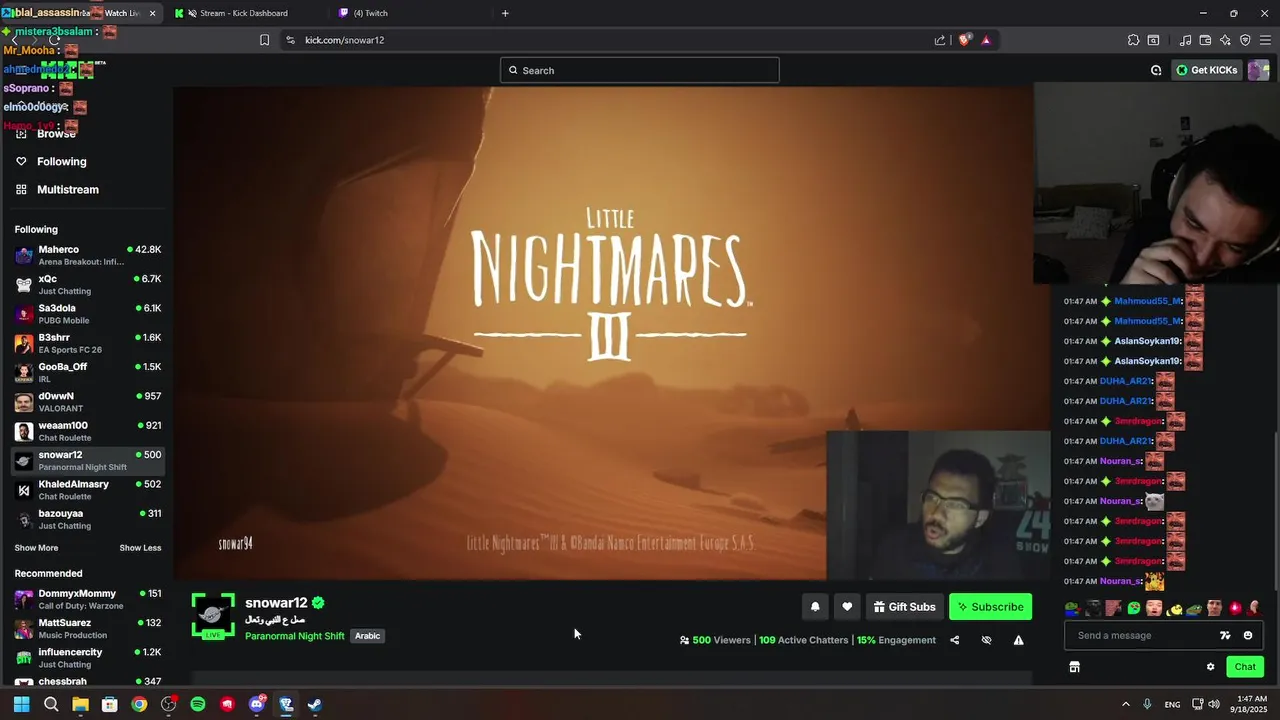Open KhaledAlmasry channel in sidebar

tap(88, 490)
